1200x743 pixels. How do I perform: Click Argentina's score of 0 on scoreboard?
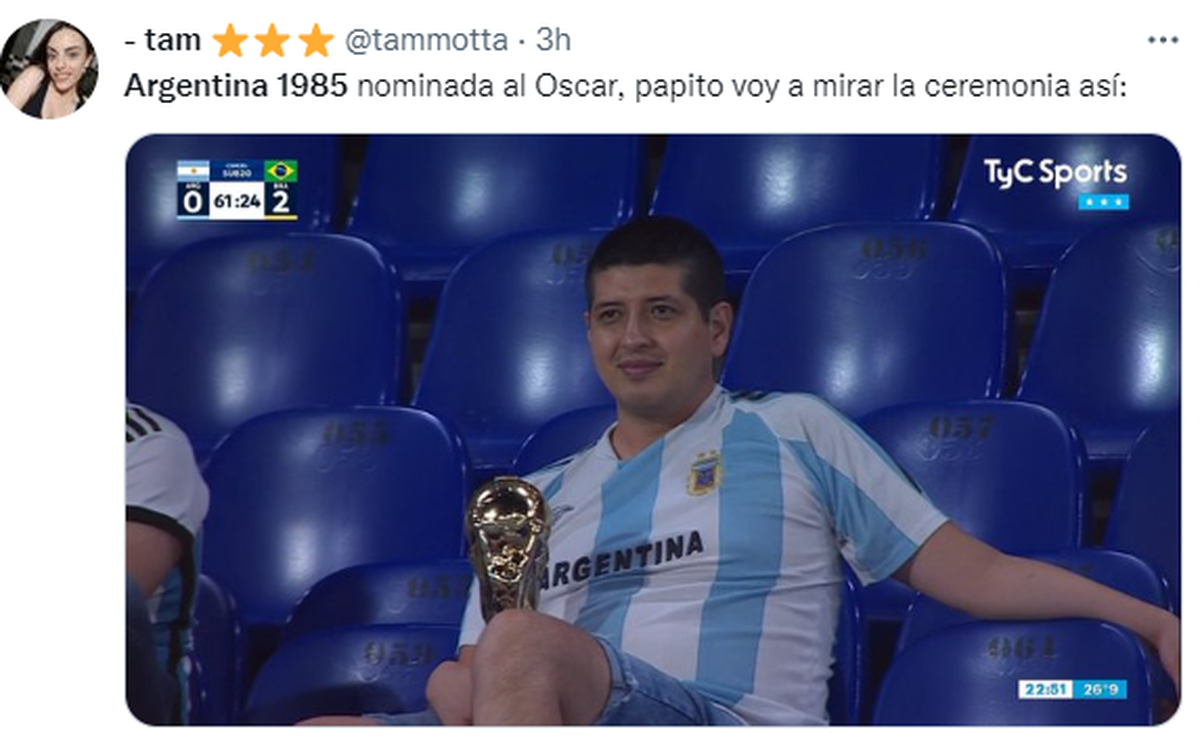[x=193, y=202]
